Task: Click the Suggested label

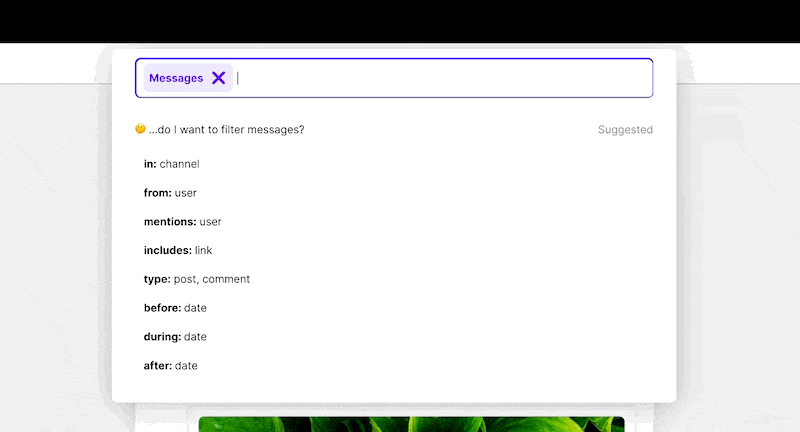Action: point(625,130)
